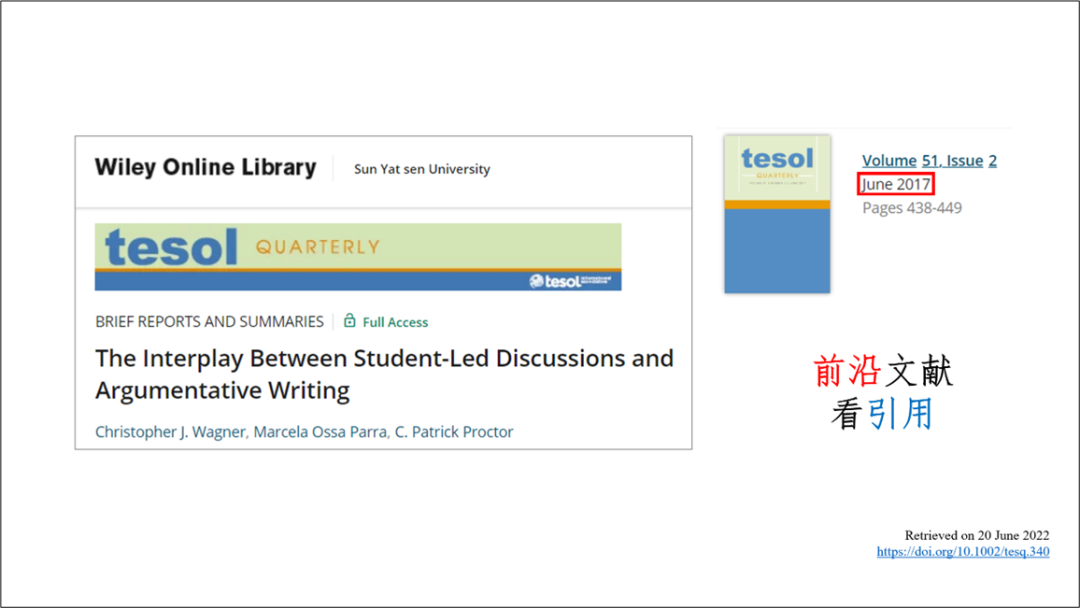The image size is (1080, 608).
Task: Click the June 2017 date in red box
Action: tap(896, 184)
